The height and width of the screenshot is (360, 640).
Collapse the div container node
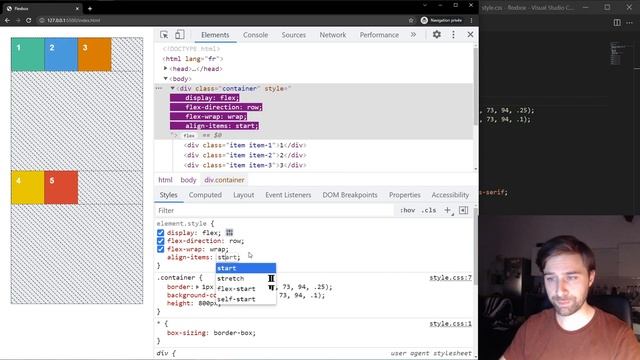click(172, 88)
